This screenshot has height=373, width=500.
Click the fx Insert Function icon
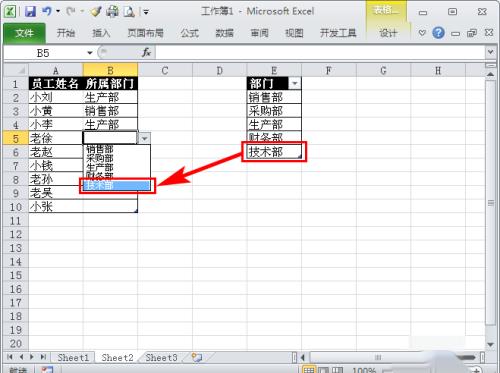146,52
